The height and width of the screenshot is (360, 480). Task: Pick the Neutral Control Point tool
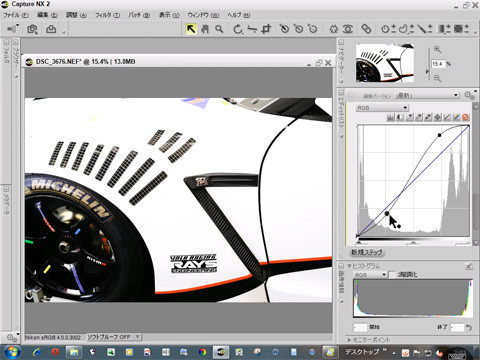[298, 29]
